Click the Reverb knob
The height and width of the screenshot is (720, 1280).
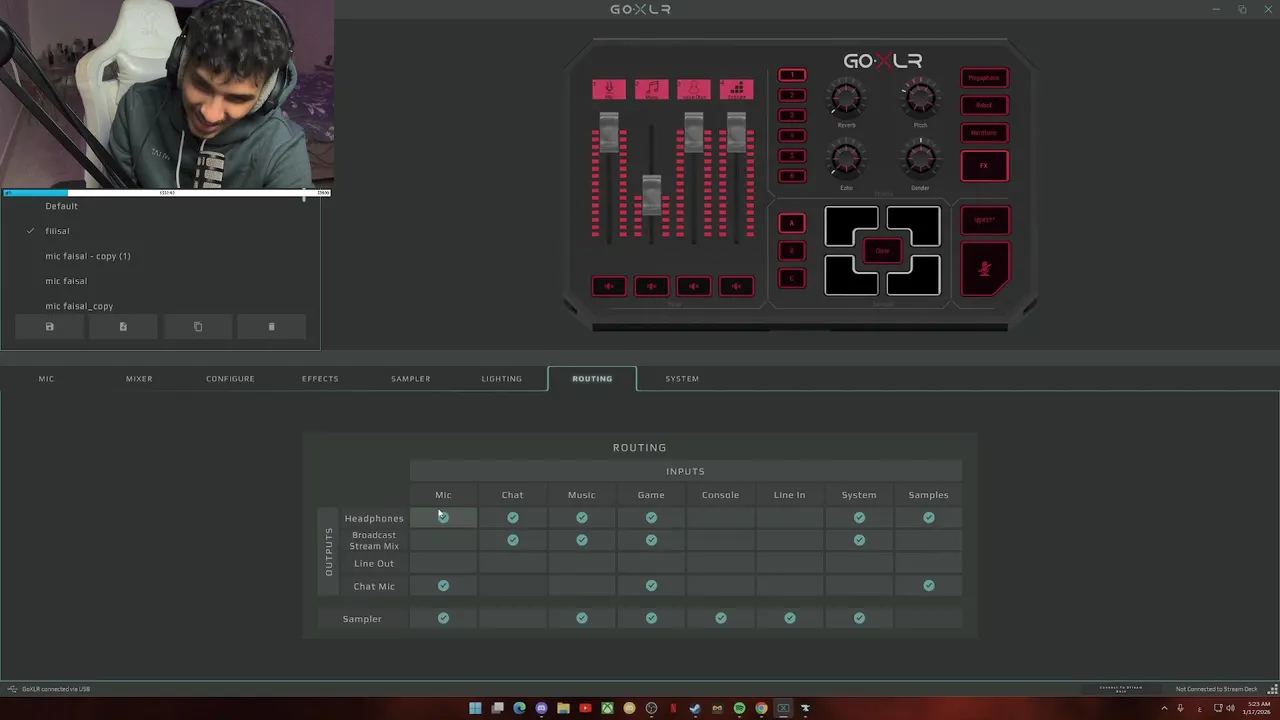pyautogui.click(x=846, y=98)
